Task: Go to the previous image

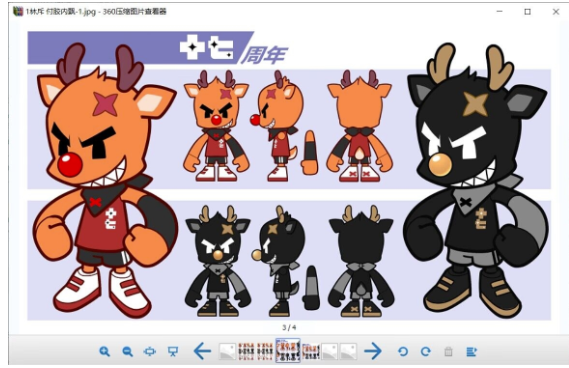Action: [202, 351]
